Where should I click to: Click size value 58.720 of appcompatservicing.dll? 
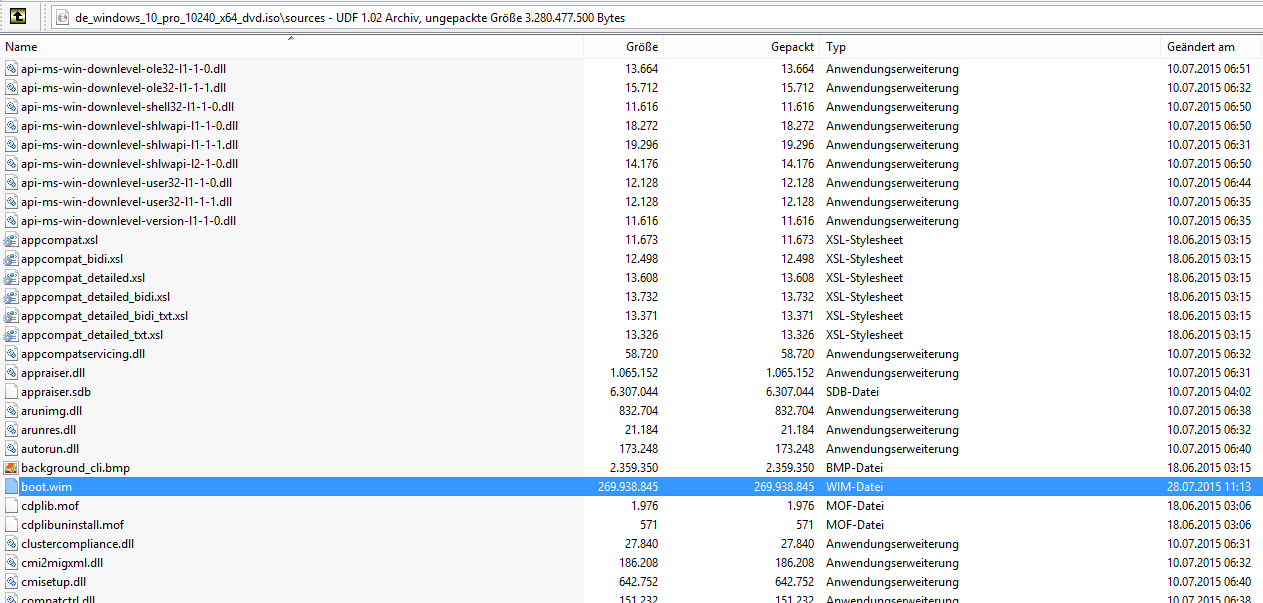[642, 354]
